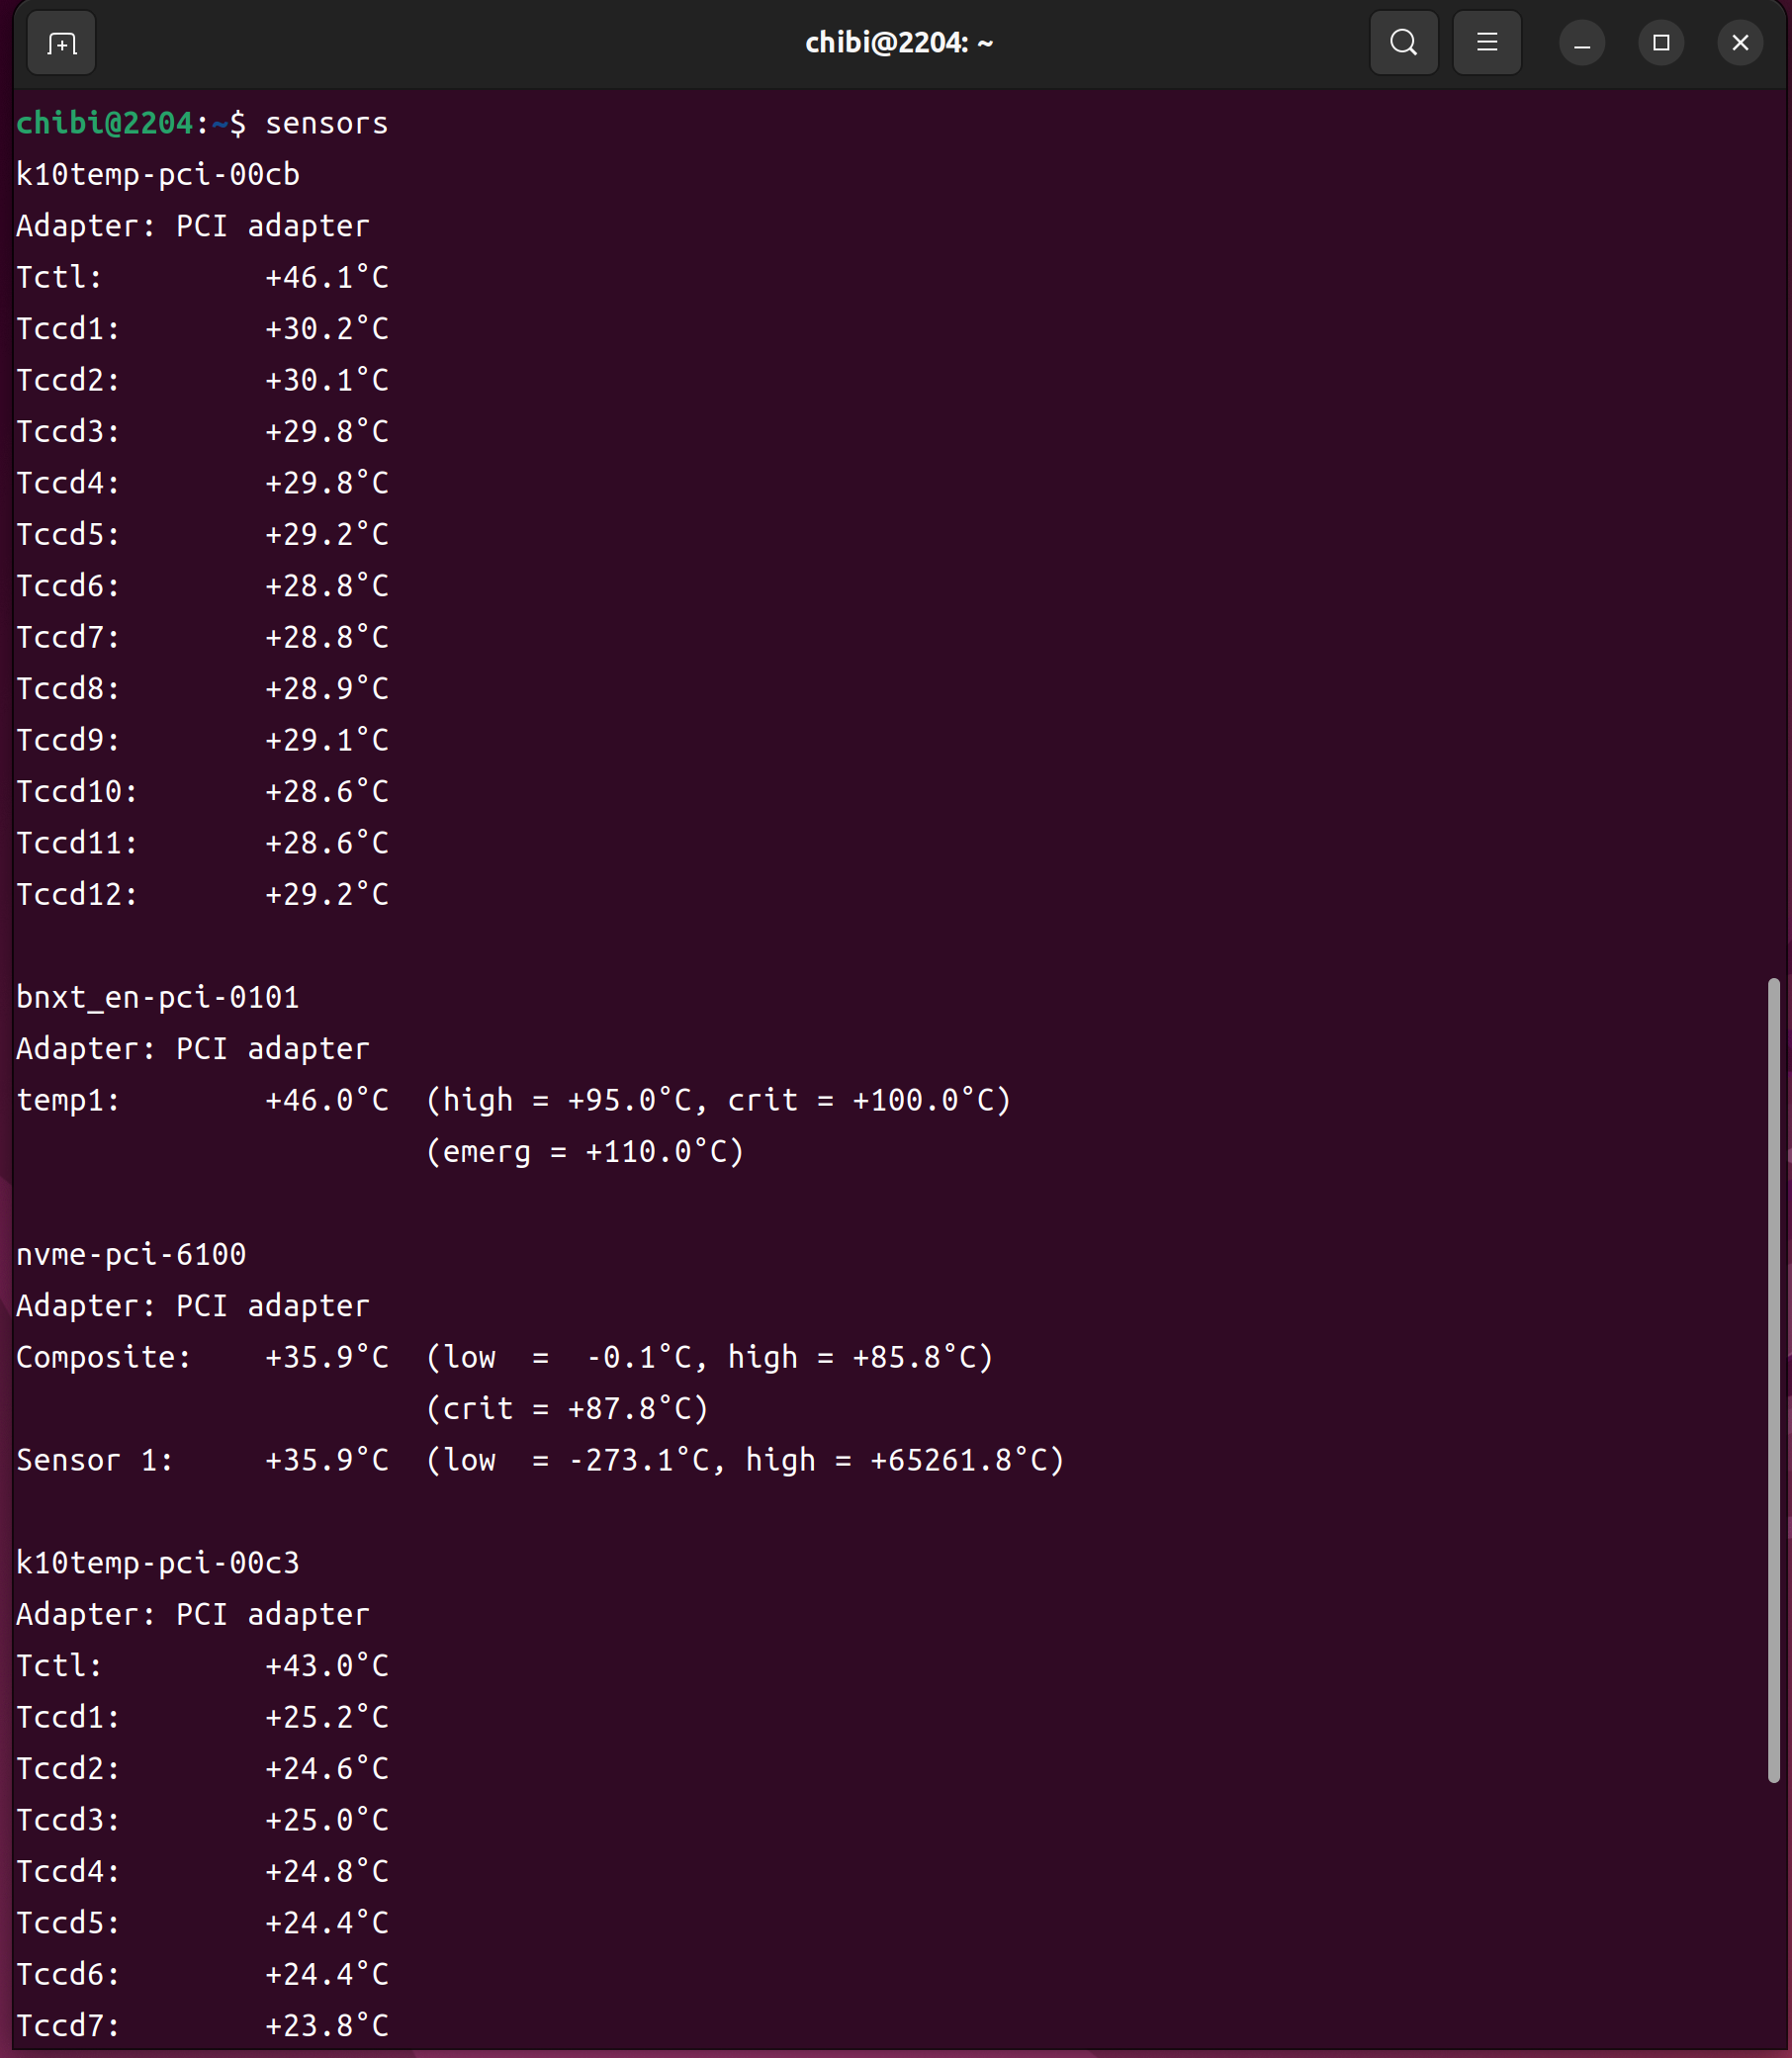Image resolution: width=1792 pixels, height=2058 pixels.
Task: Maximize the terminal window
Action: [1661, 43]
